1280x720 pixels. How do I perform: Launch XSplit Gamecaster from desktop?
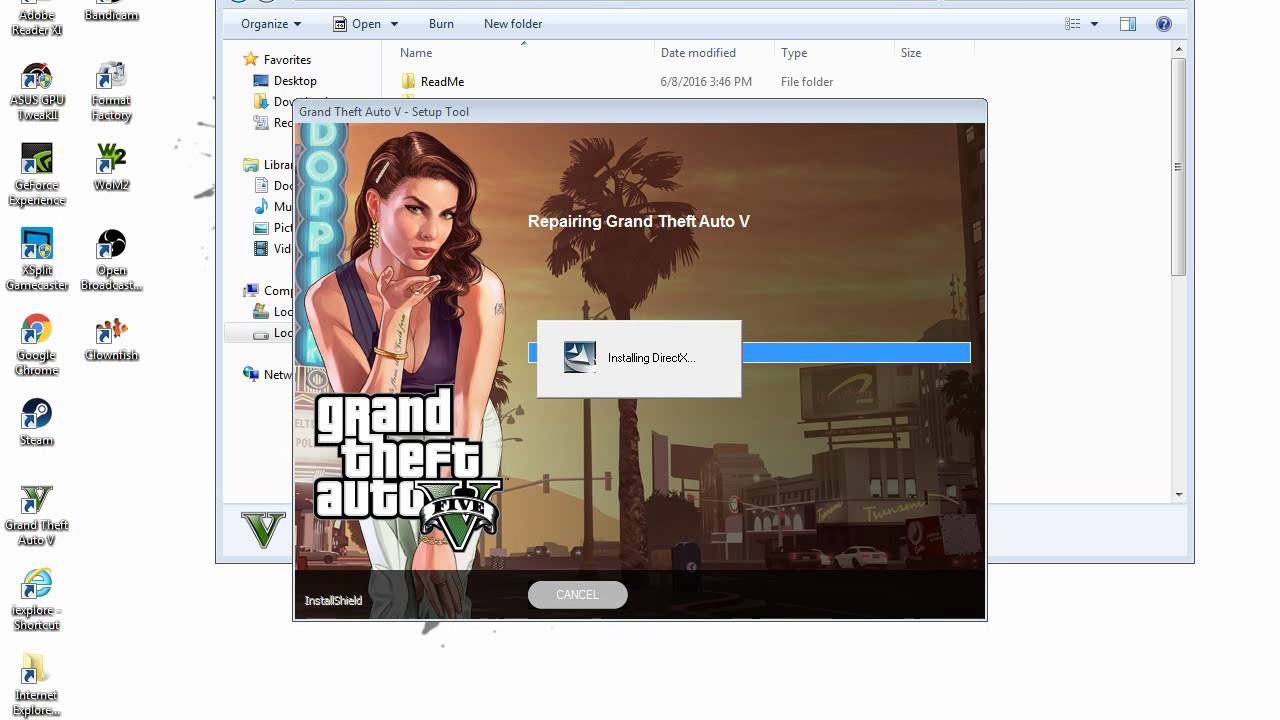coord(37,261)
